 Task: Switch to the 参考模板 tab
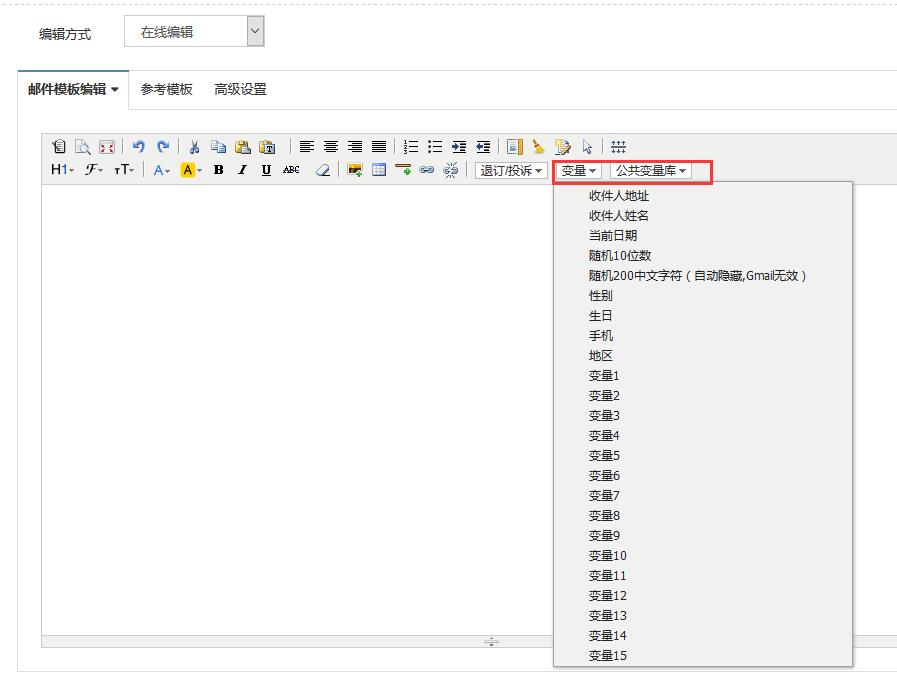click(166, 89)
